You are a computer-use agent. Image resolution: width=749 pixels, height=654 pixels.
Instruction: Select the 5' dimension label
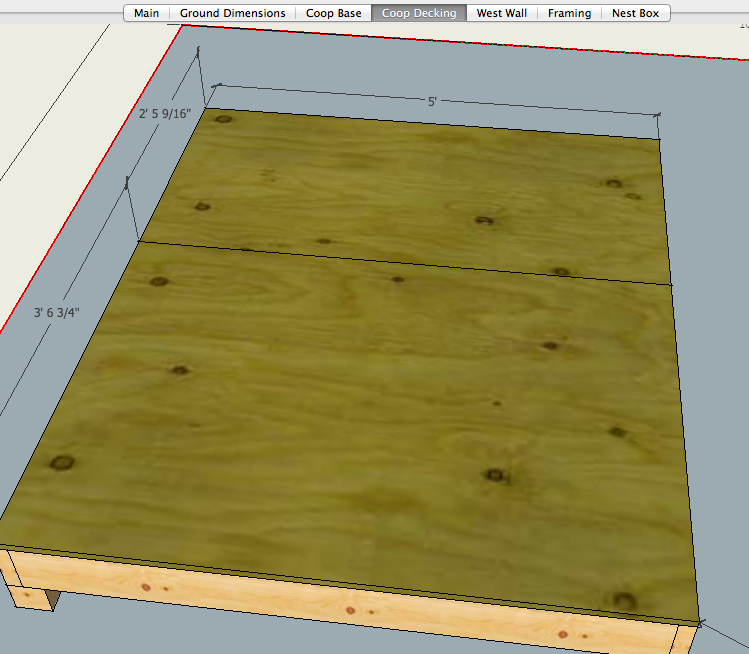click(x=432, y=101)
